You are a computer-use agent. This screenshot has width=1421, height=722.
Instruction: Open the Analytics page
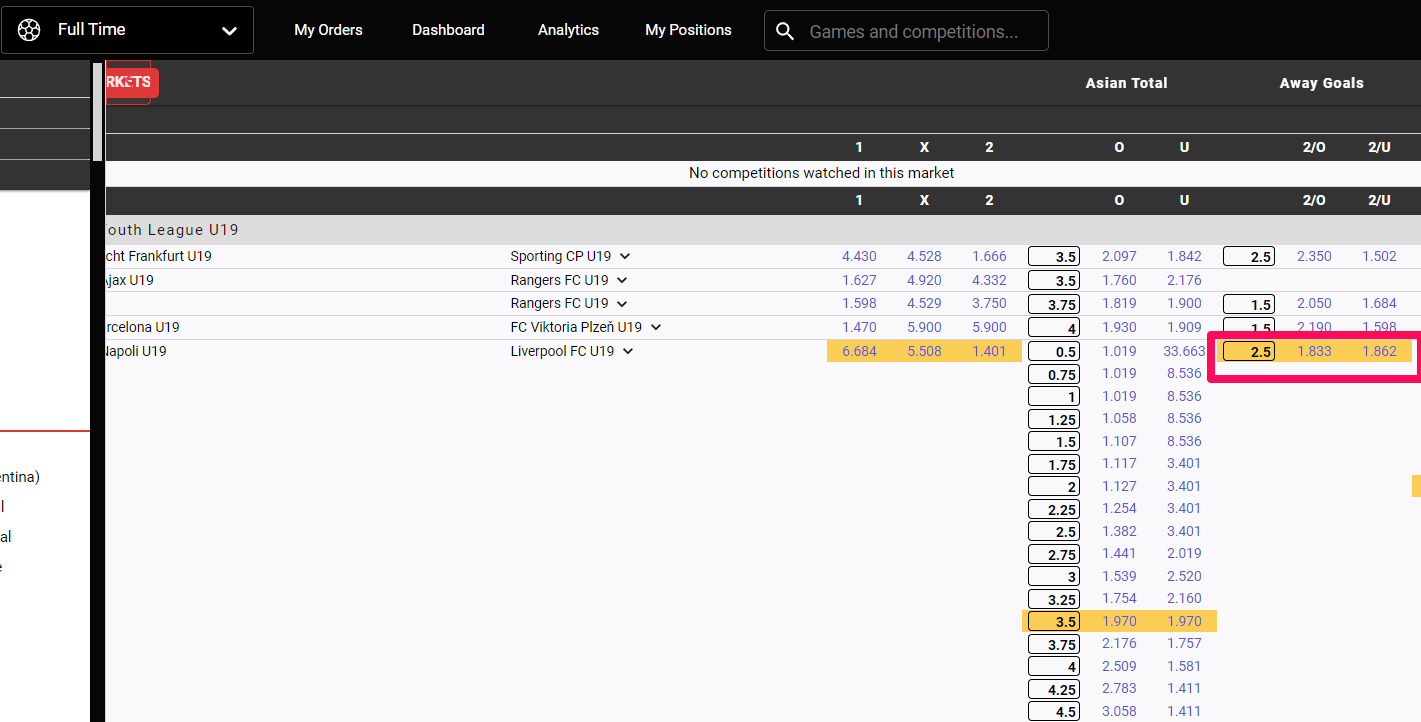568,30
